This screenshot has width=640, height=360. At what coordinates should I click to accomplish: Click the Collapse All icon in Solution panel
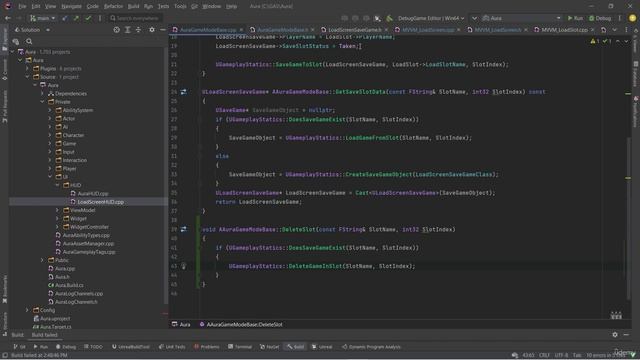(x=139, y=30)
